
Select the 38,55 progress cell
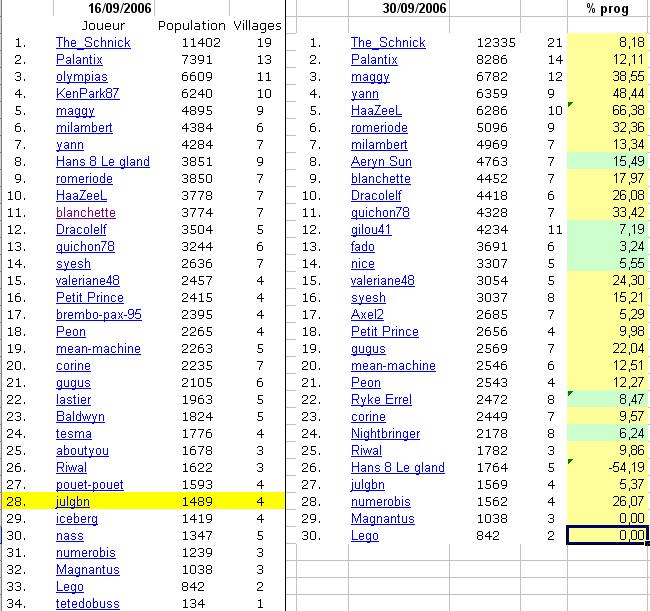(x=607, y=77)
